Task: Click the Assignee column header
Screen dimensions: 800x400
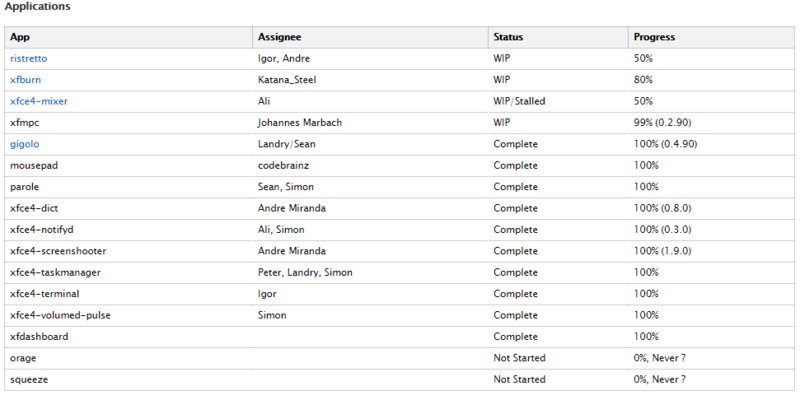Action: pyautogui.click(x=281, y=37)
